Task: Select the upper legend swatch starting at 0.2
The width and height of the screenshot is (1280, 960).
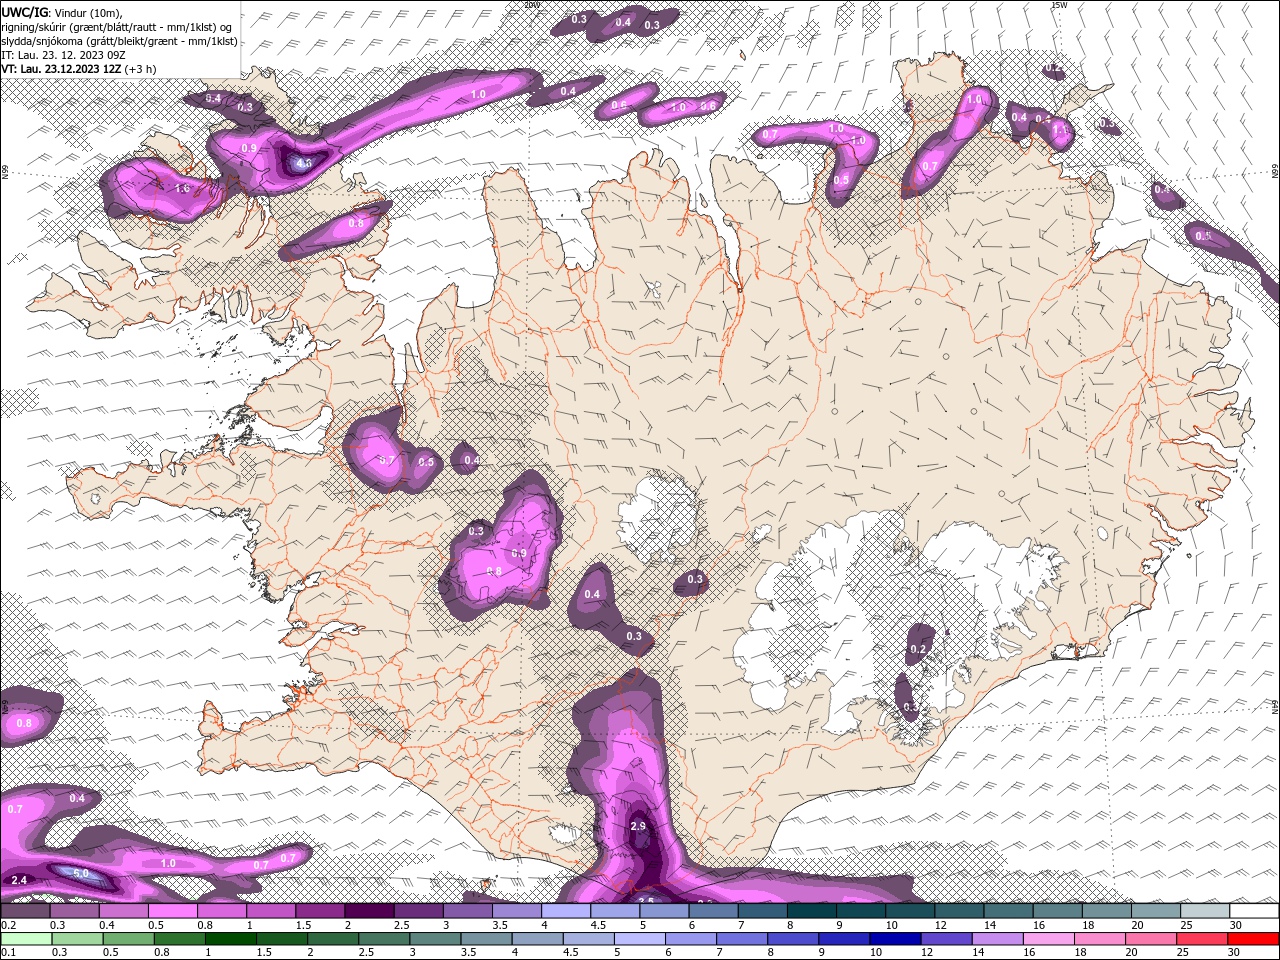Action: (x=25, y=911)
